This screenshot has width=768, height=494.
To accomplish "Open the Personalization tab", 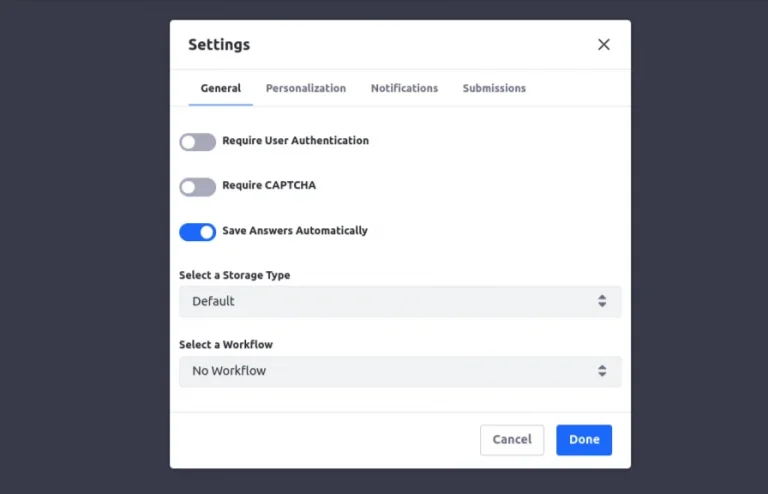I will click(306, 88).
